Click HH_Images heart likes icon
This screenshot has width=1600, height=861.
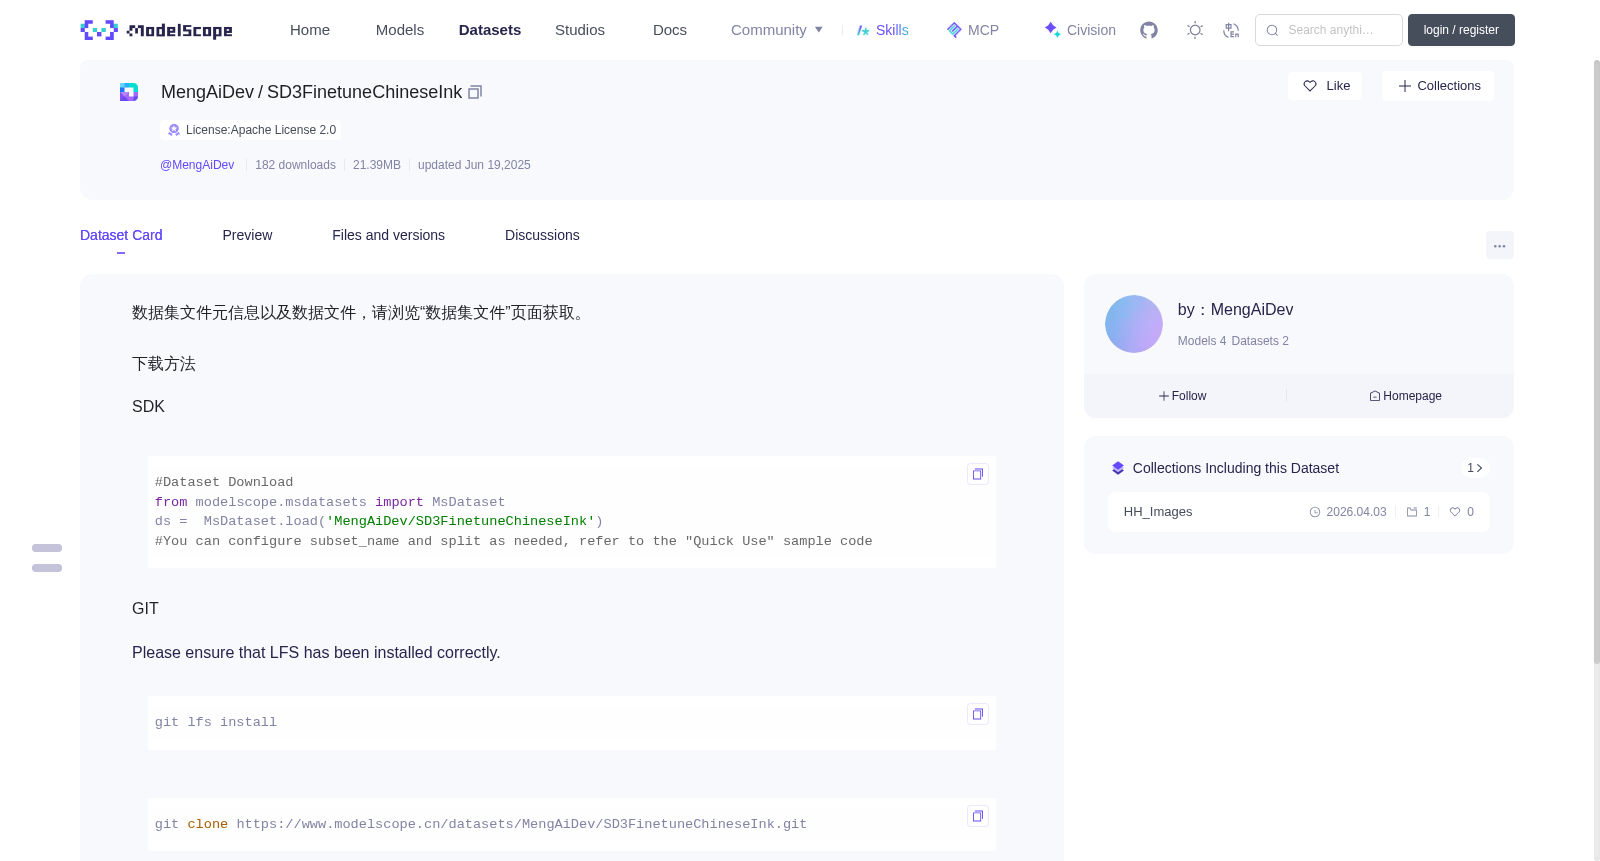pyautogui.click(x=1455, y=512)
